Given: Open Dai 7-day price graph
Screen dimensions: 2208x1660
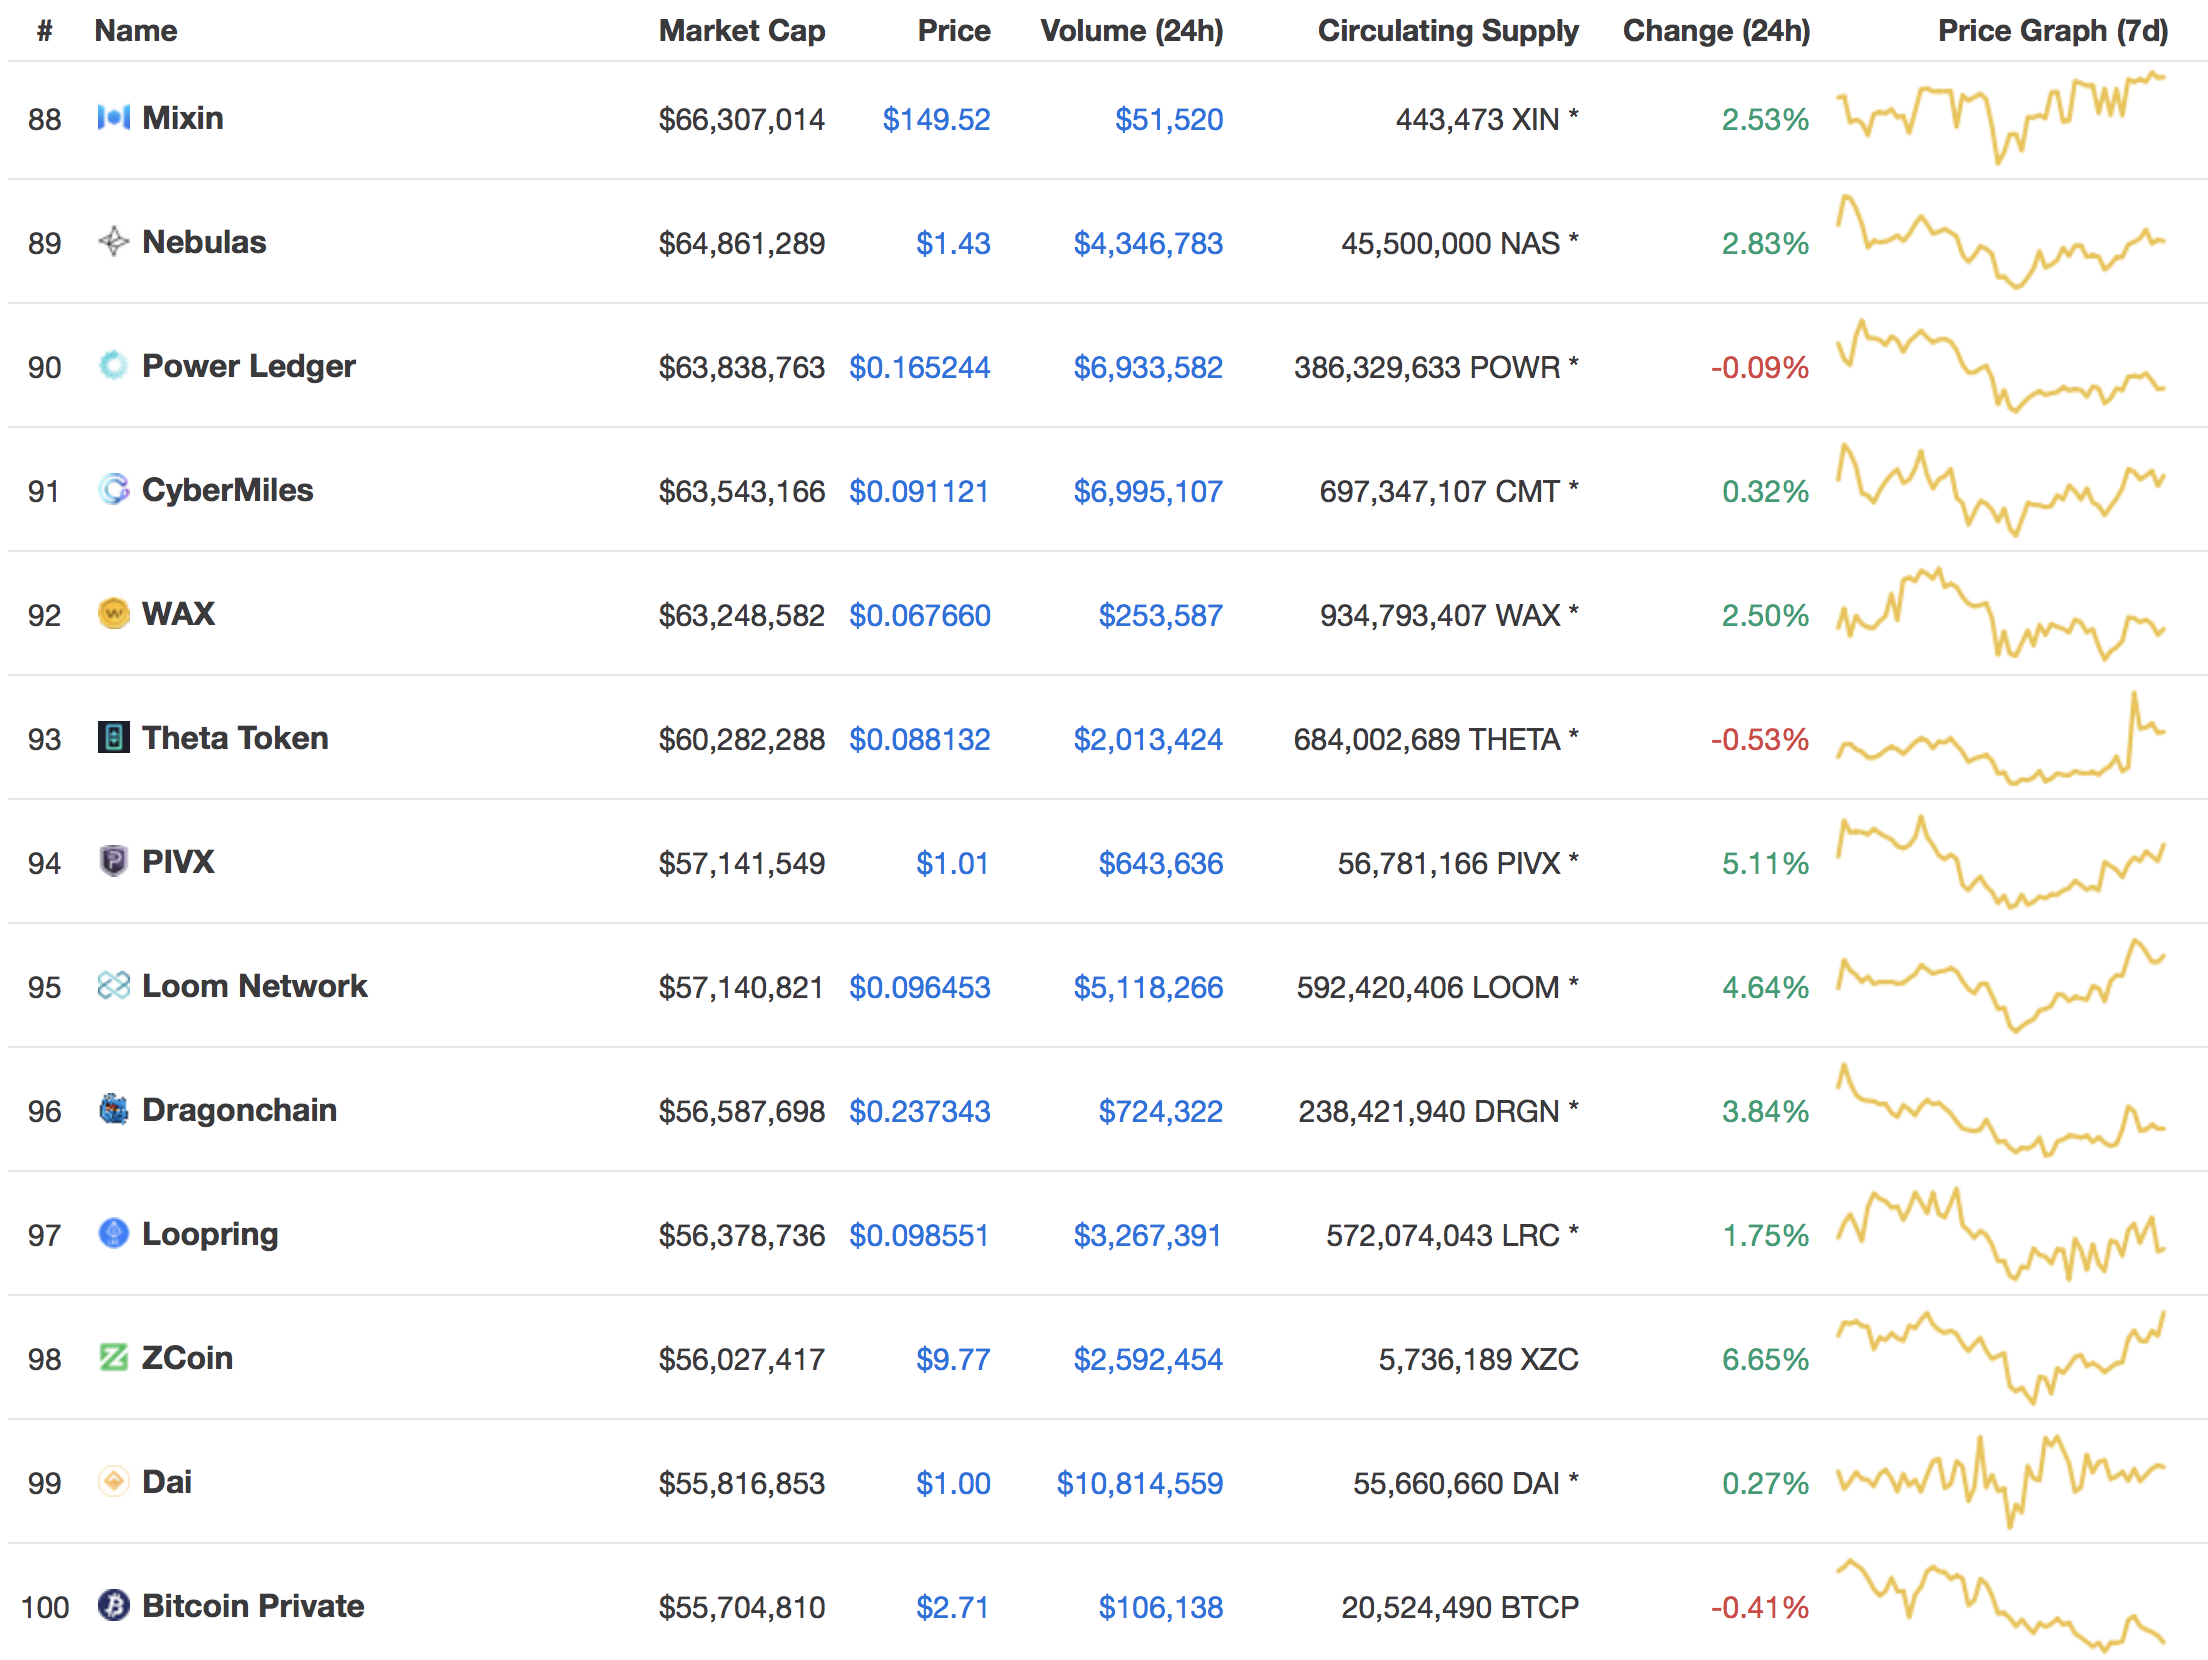Looking at the screenshot, I should pos(2001,1482).
